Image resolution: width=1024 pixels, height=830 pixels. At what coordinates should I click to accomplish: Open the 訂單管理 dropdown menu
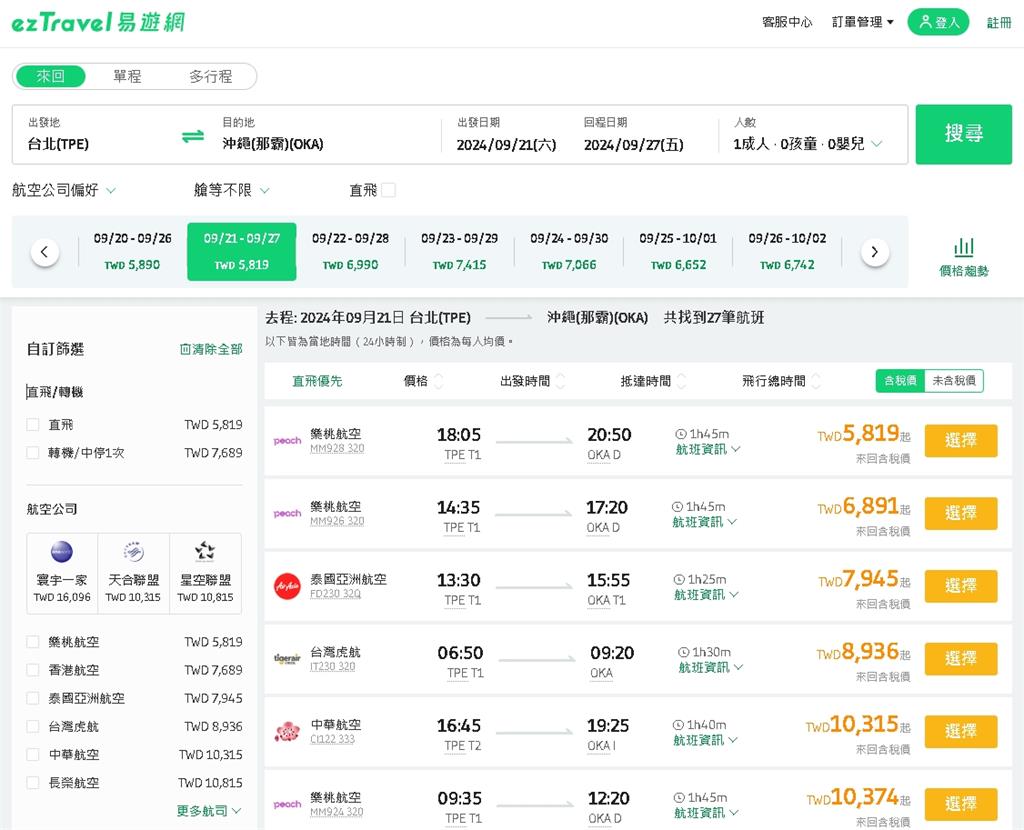(x=862, y=22)
